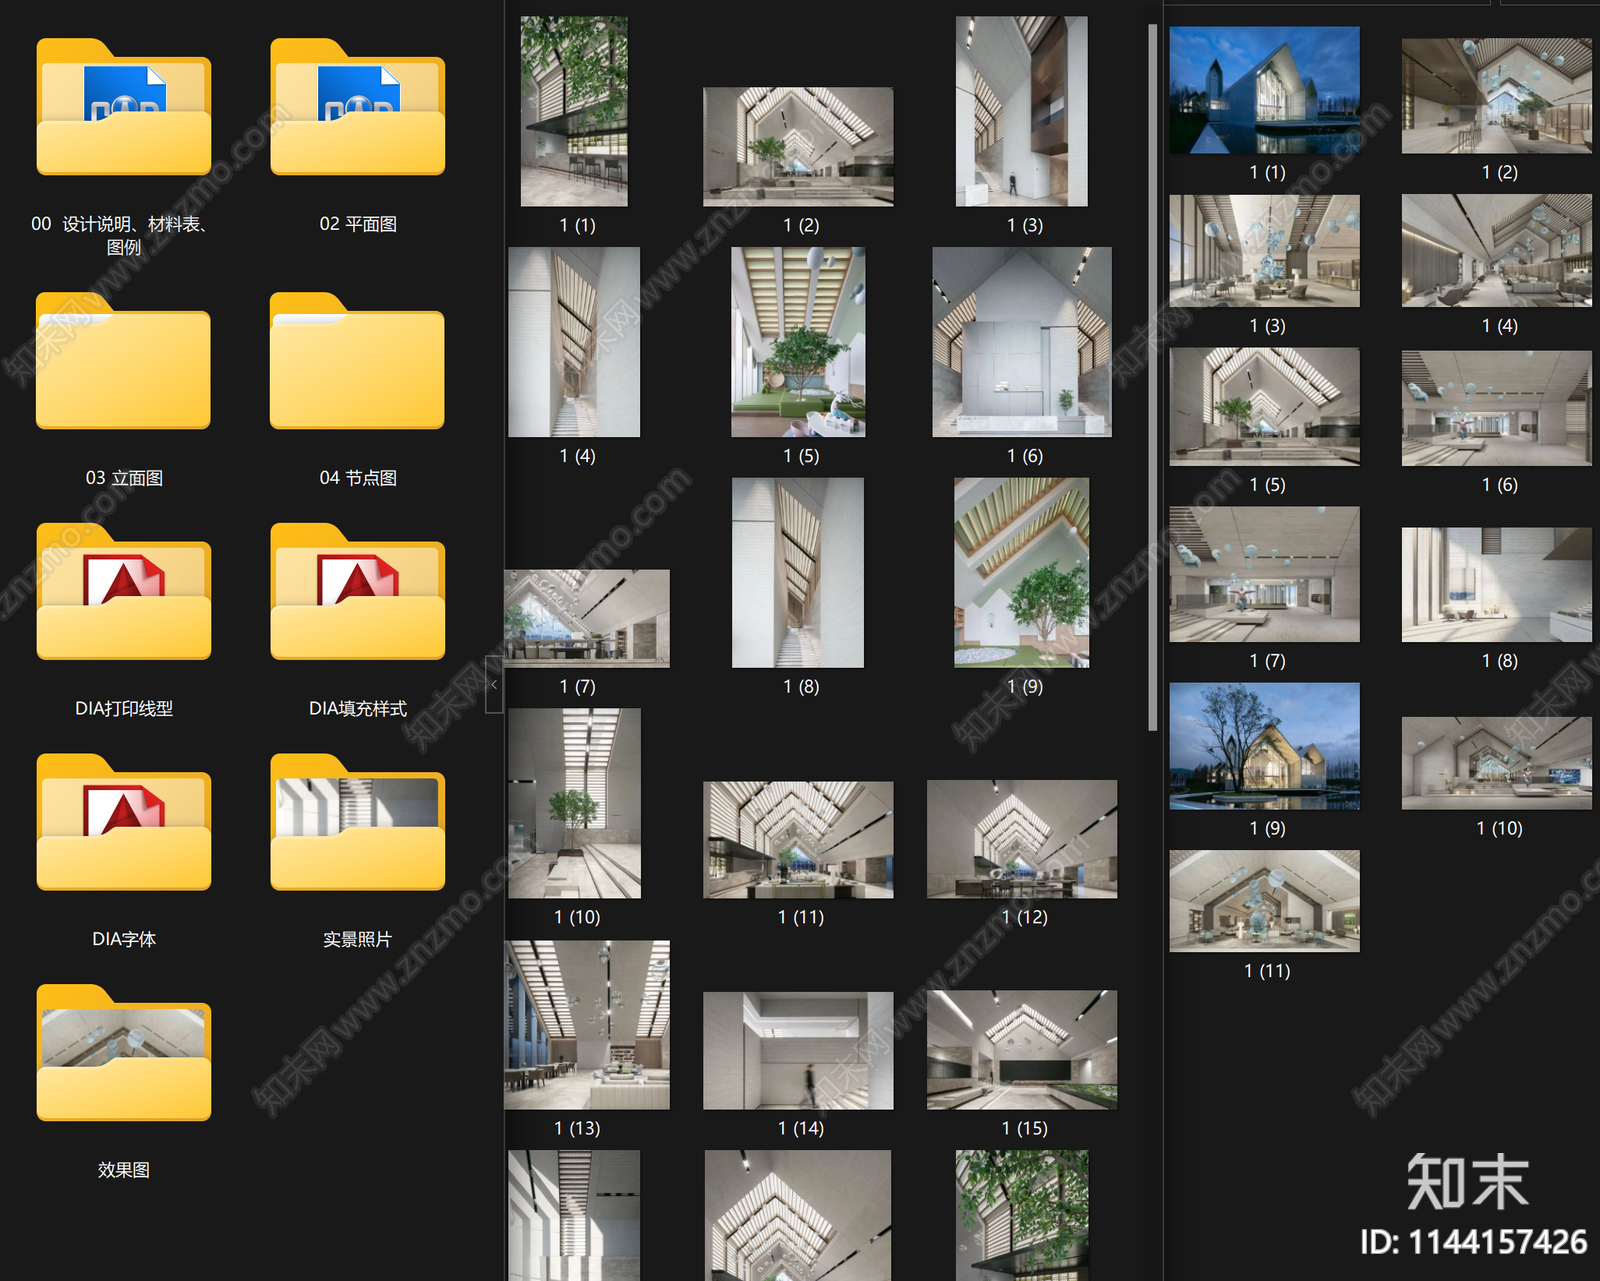1600x1281 pixels.
Task: Open the DIA字体 folder
Action: (x=124, y=822)
